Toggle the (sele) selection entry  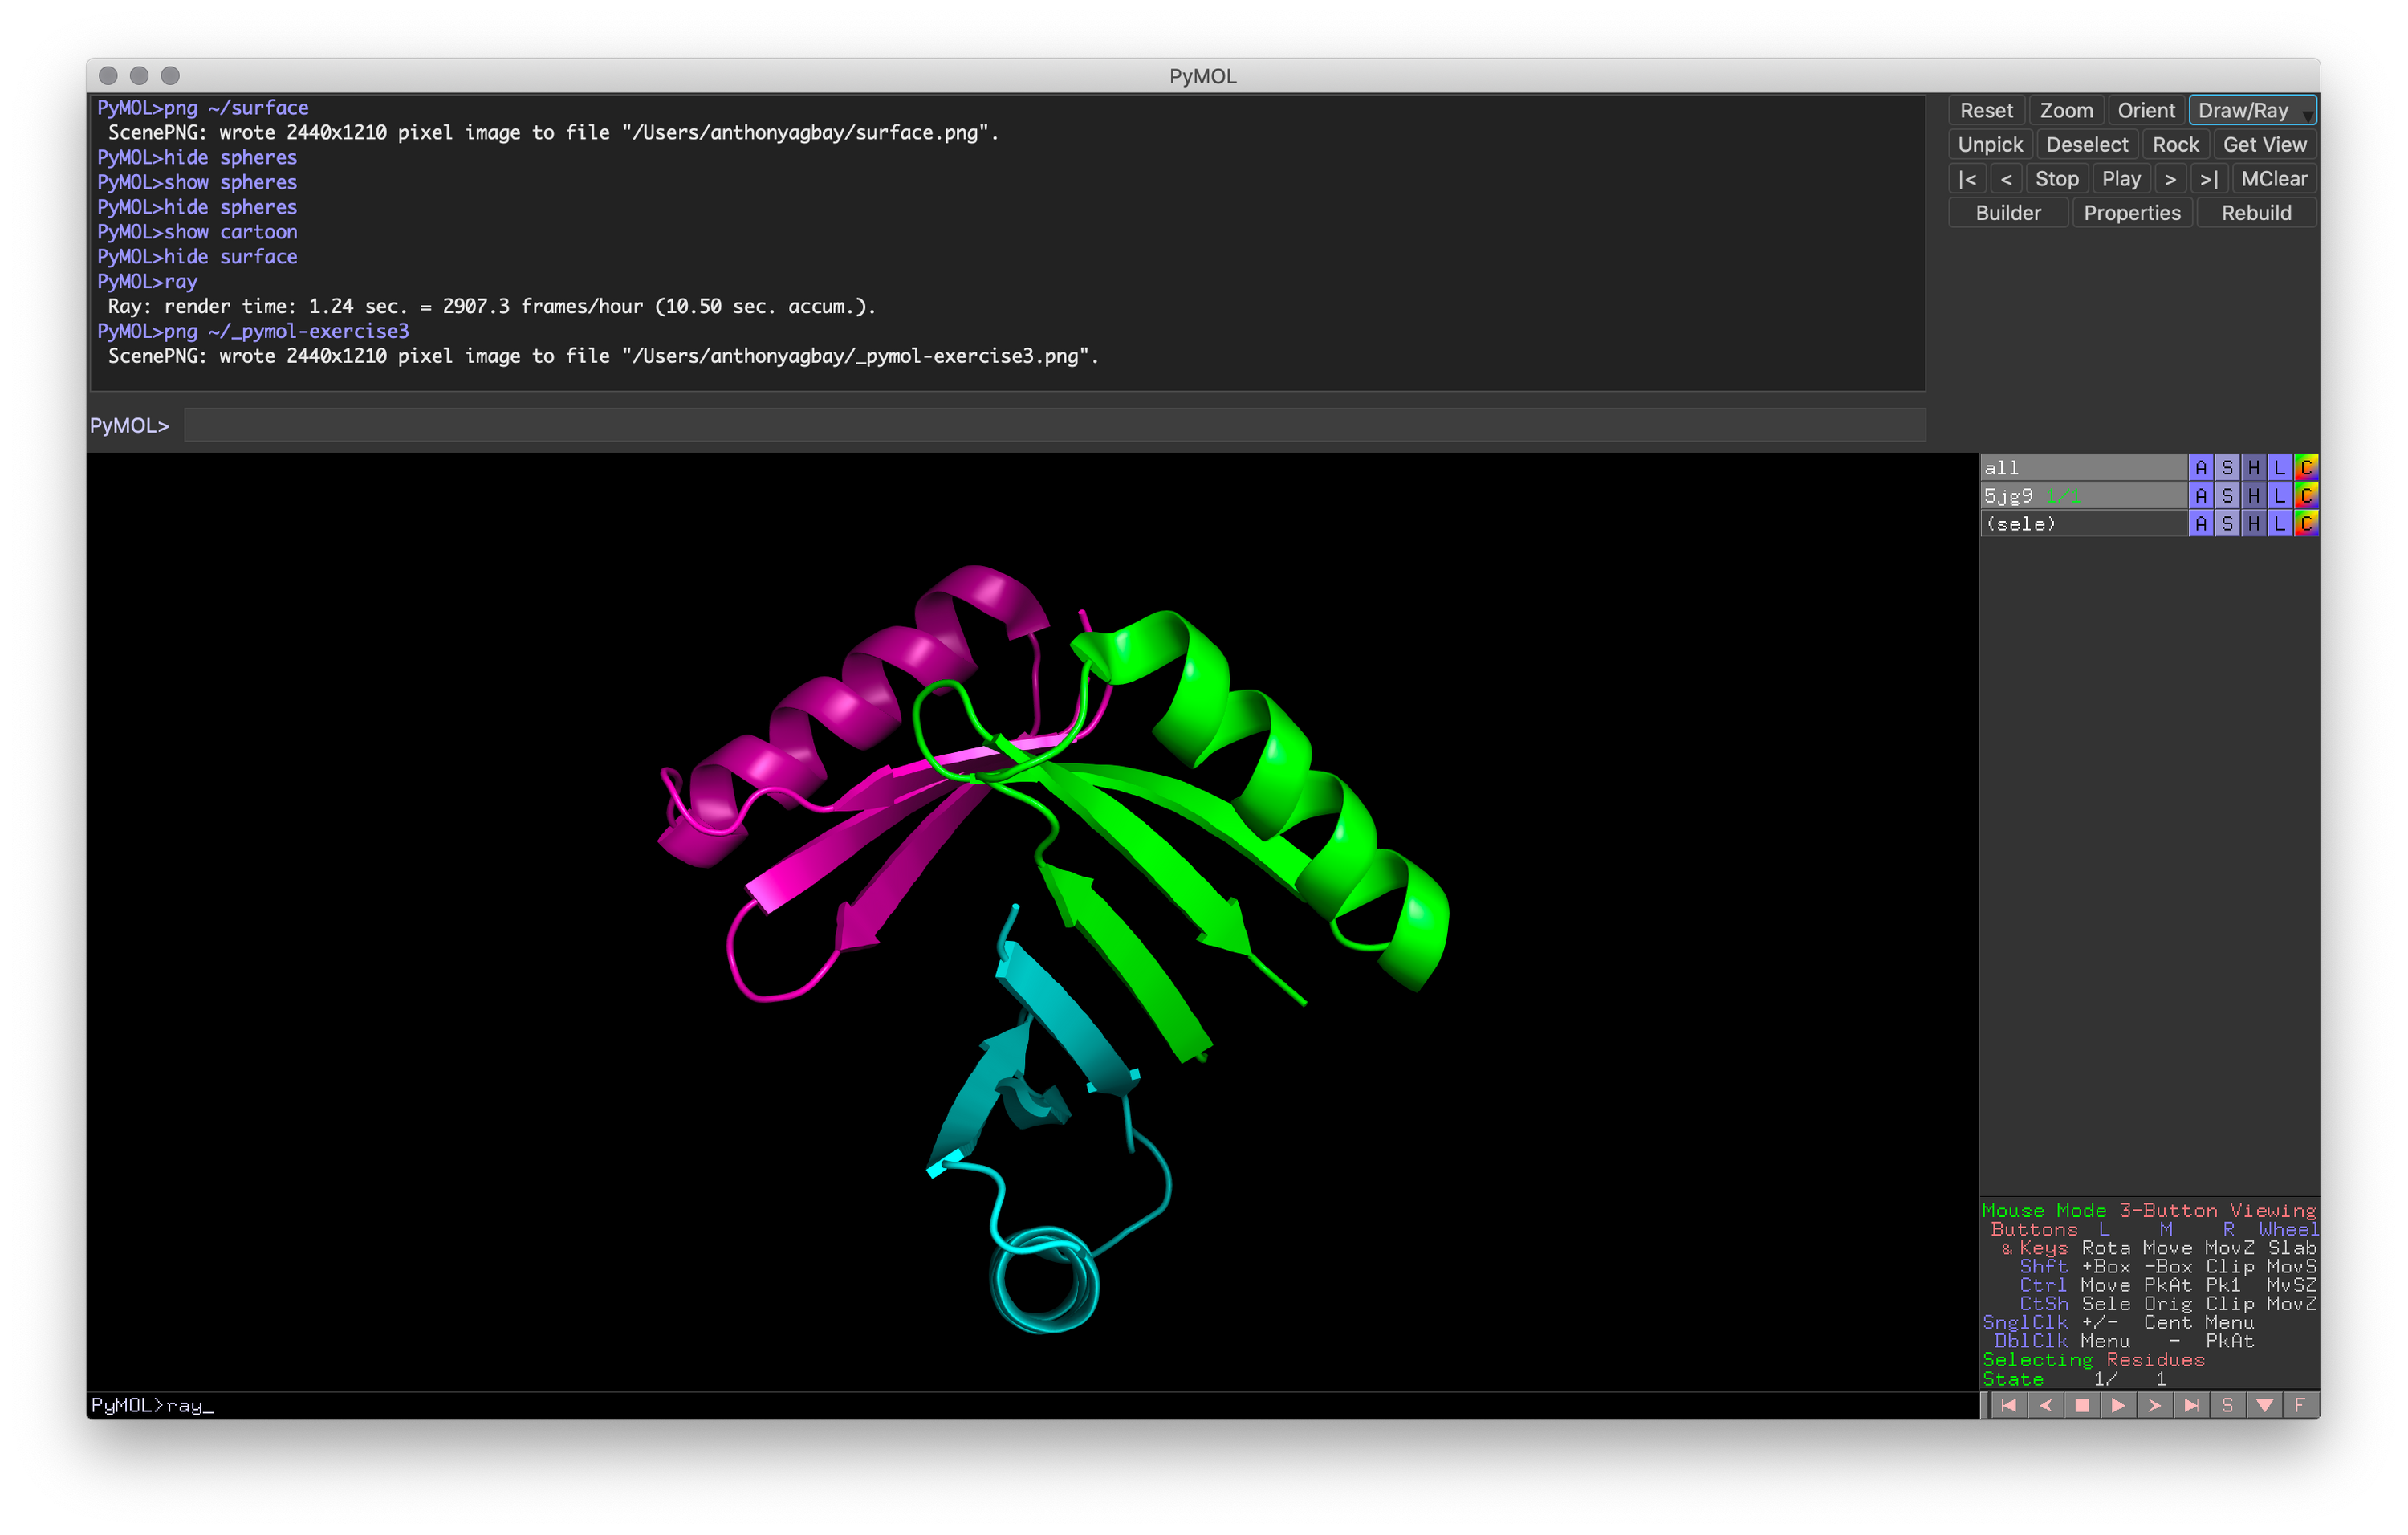(x=2083, y=523)
